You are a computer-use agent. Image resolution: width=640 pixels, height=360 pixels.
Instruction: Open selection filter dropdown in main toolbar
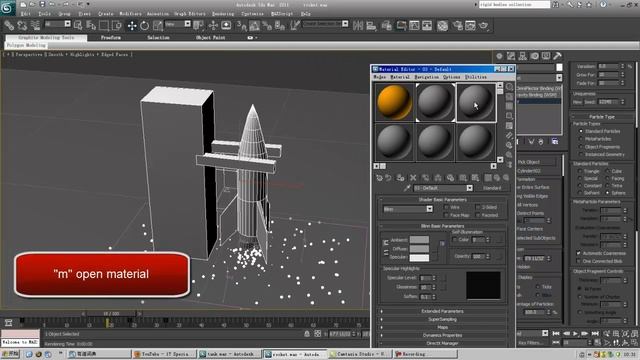pyautogui.click(x=67, y=24)
